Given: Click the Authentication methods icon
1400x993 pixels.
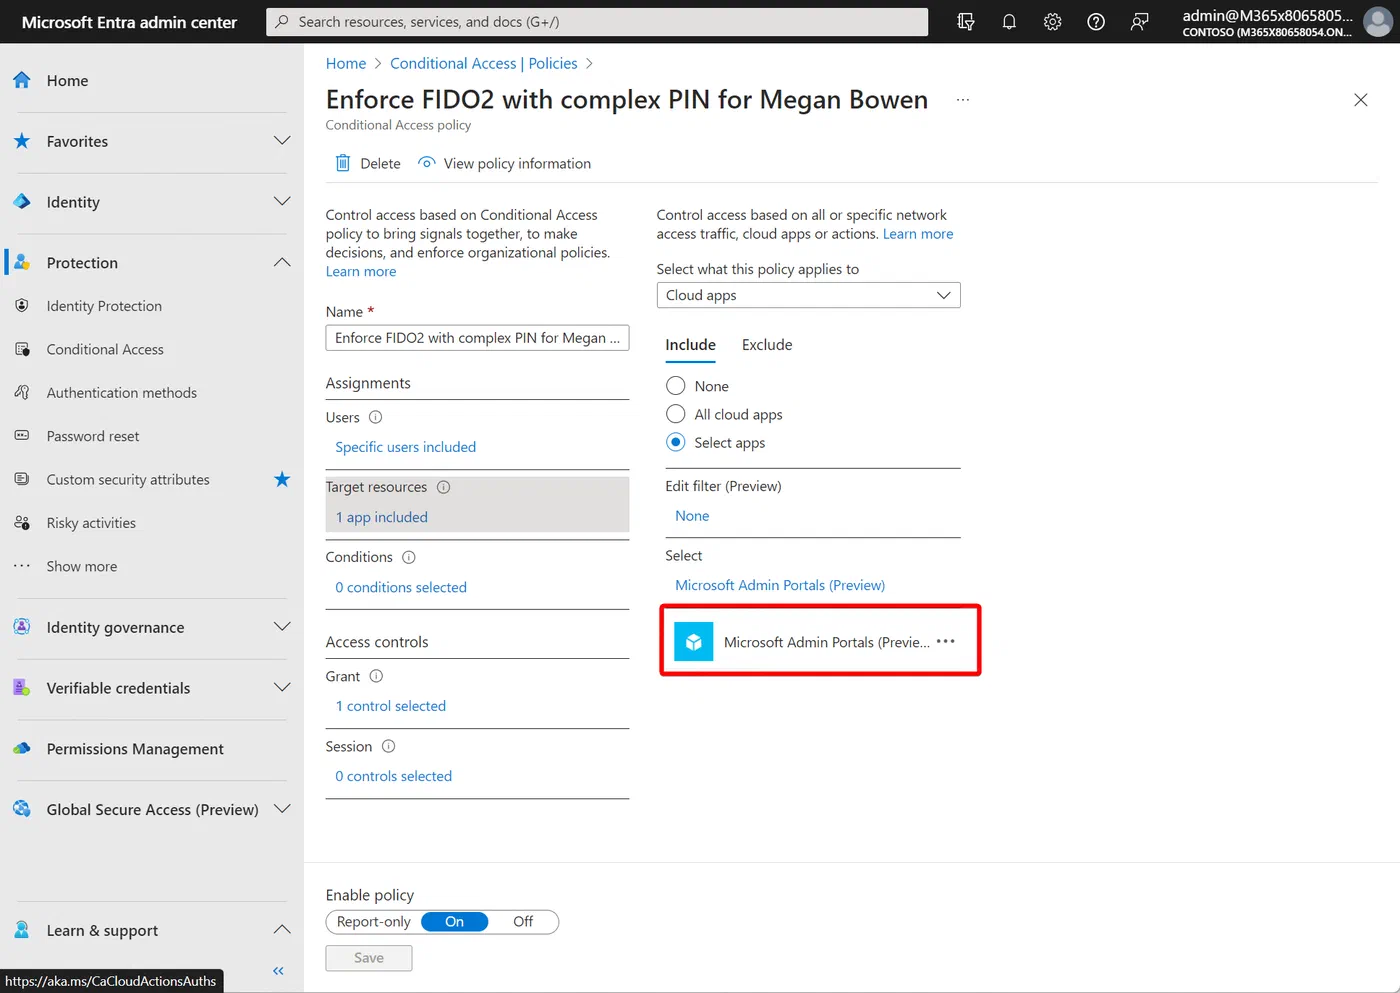Looking at the screenshot, I should point(22,392).
